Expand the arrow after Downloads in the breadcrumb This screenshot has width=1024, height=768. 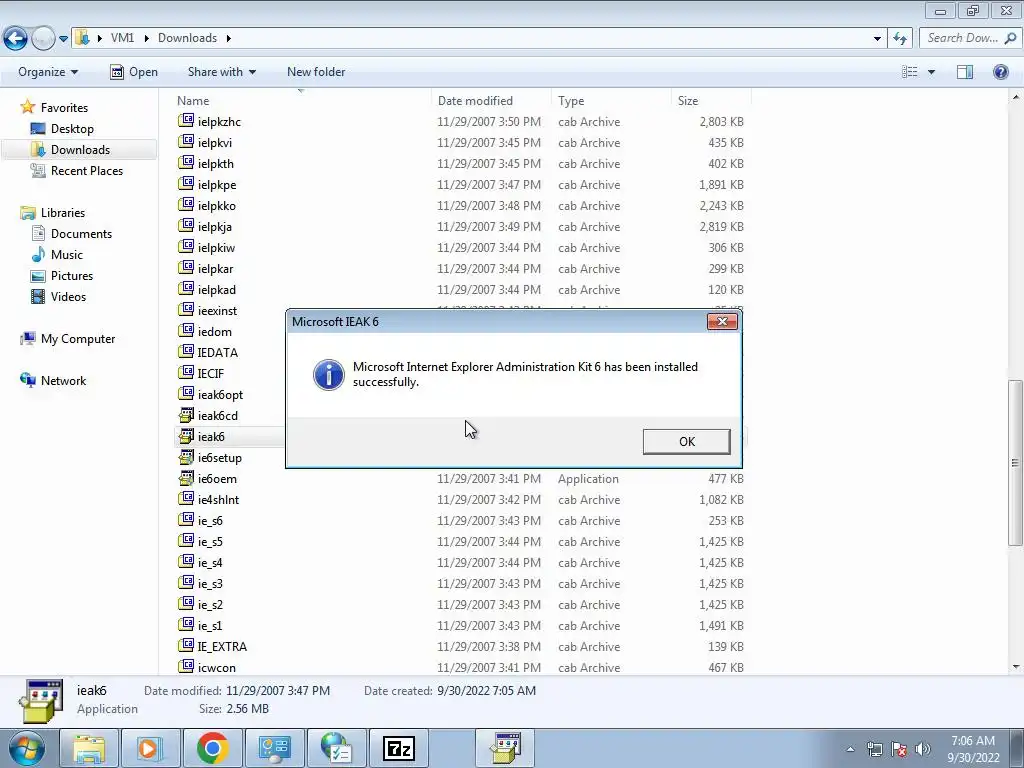(229, 38)
